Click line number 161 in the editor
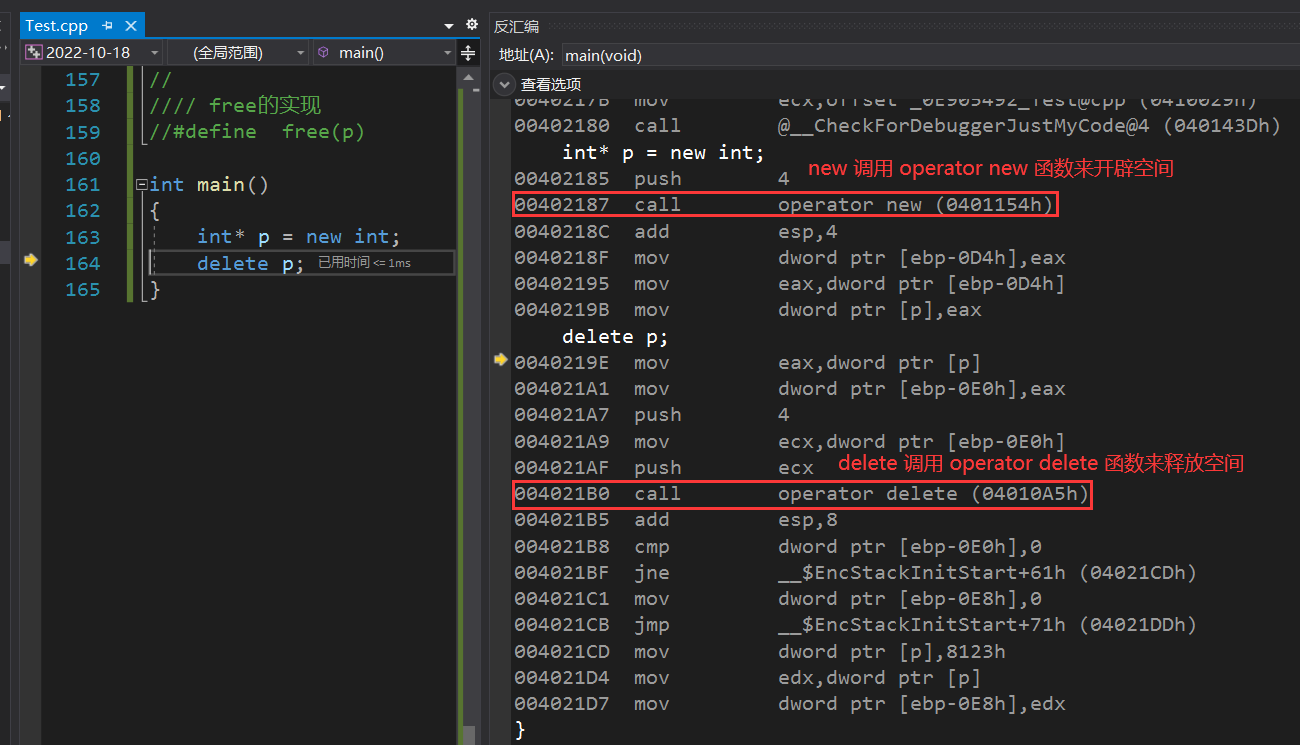1300x745 pixels. click(83, 184)
